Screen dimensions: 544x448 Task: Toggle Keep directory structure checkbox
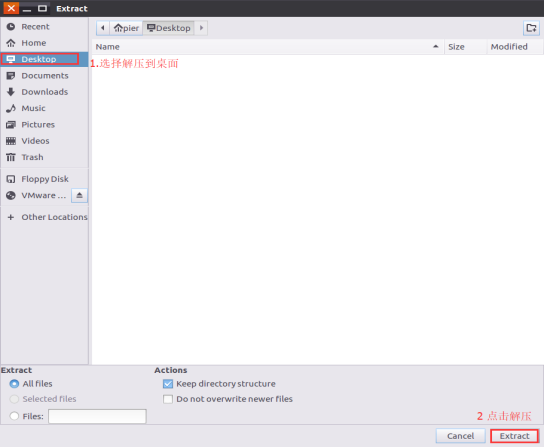tap(168, 384)
